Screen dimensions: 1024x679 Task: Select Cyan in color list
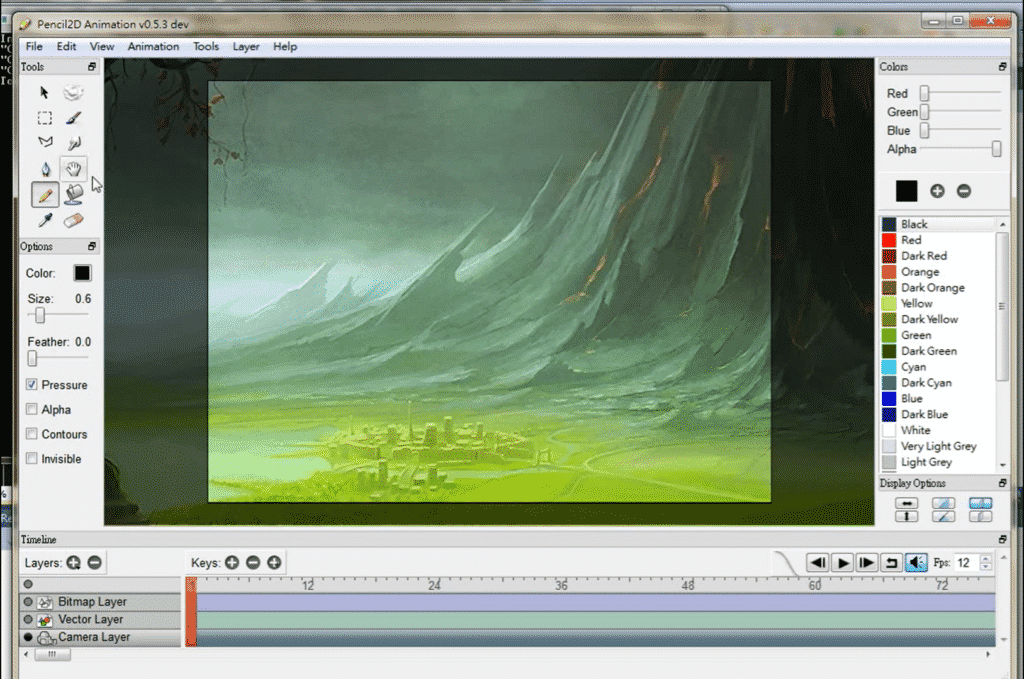click(938, 367)
